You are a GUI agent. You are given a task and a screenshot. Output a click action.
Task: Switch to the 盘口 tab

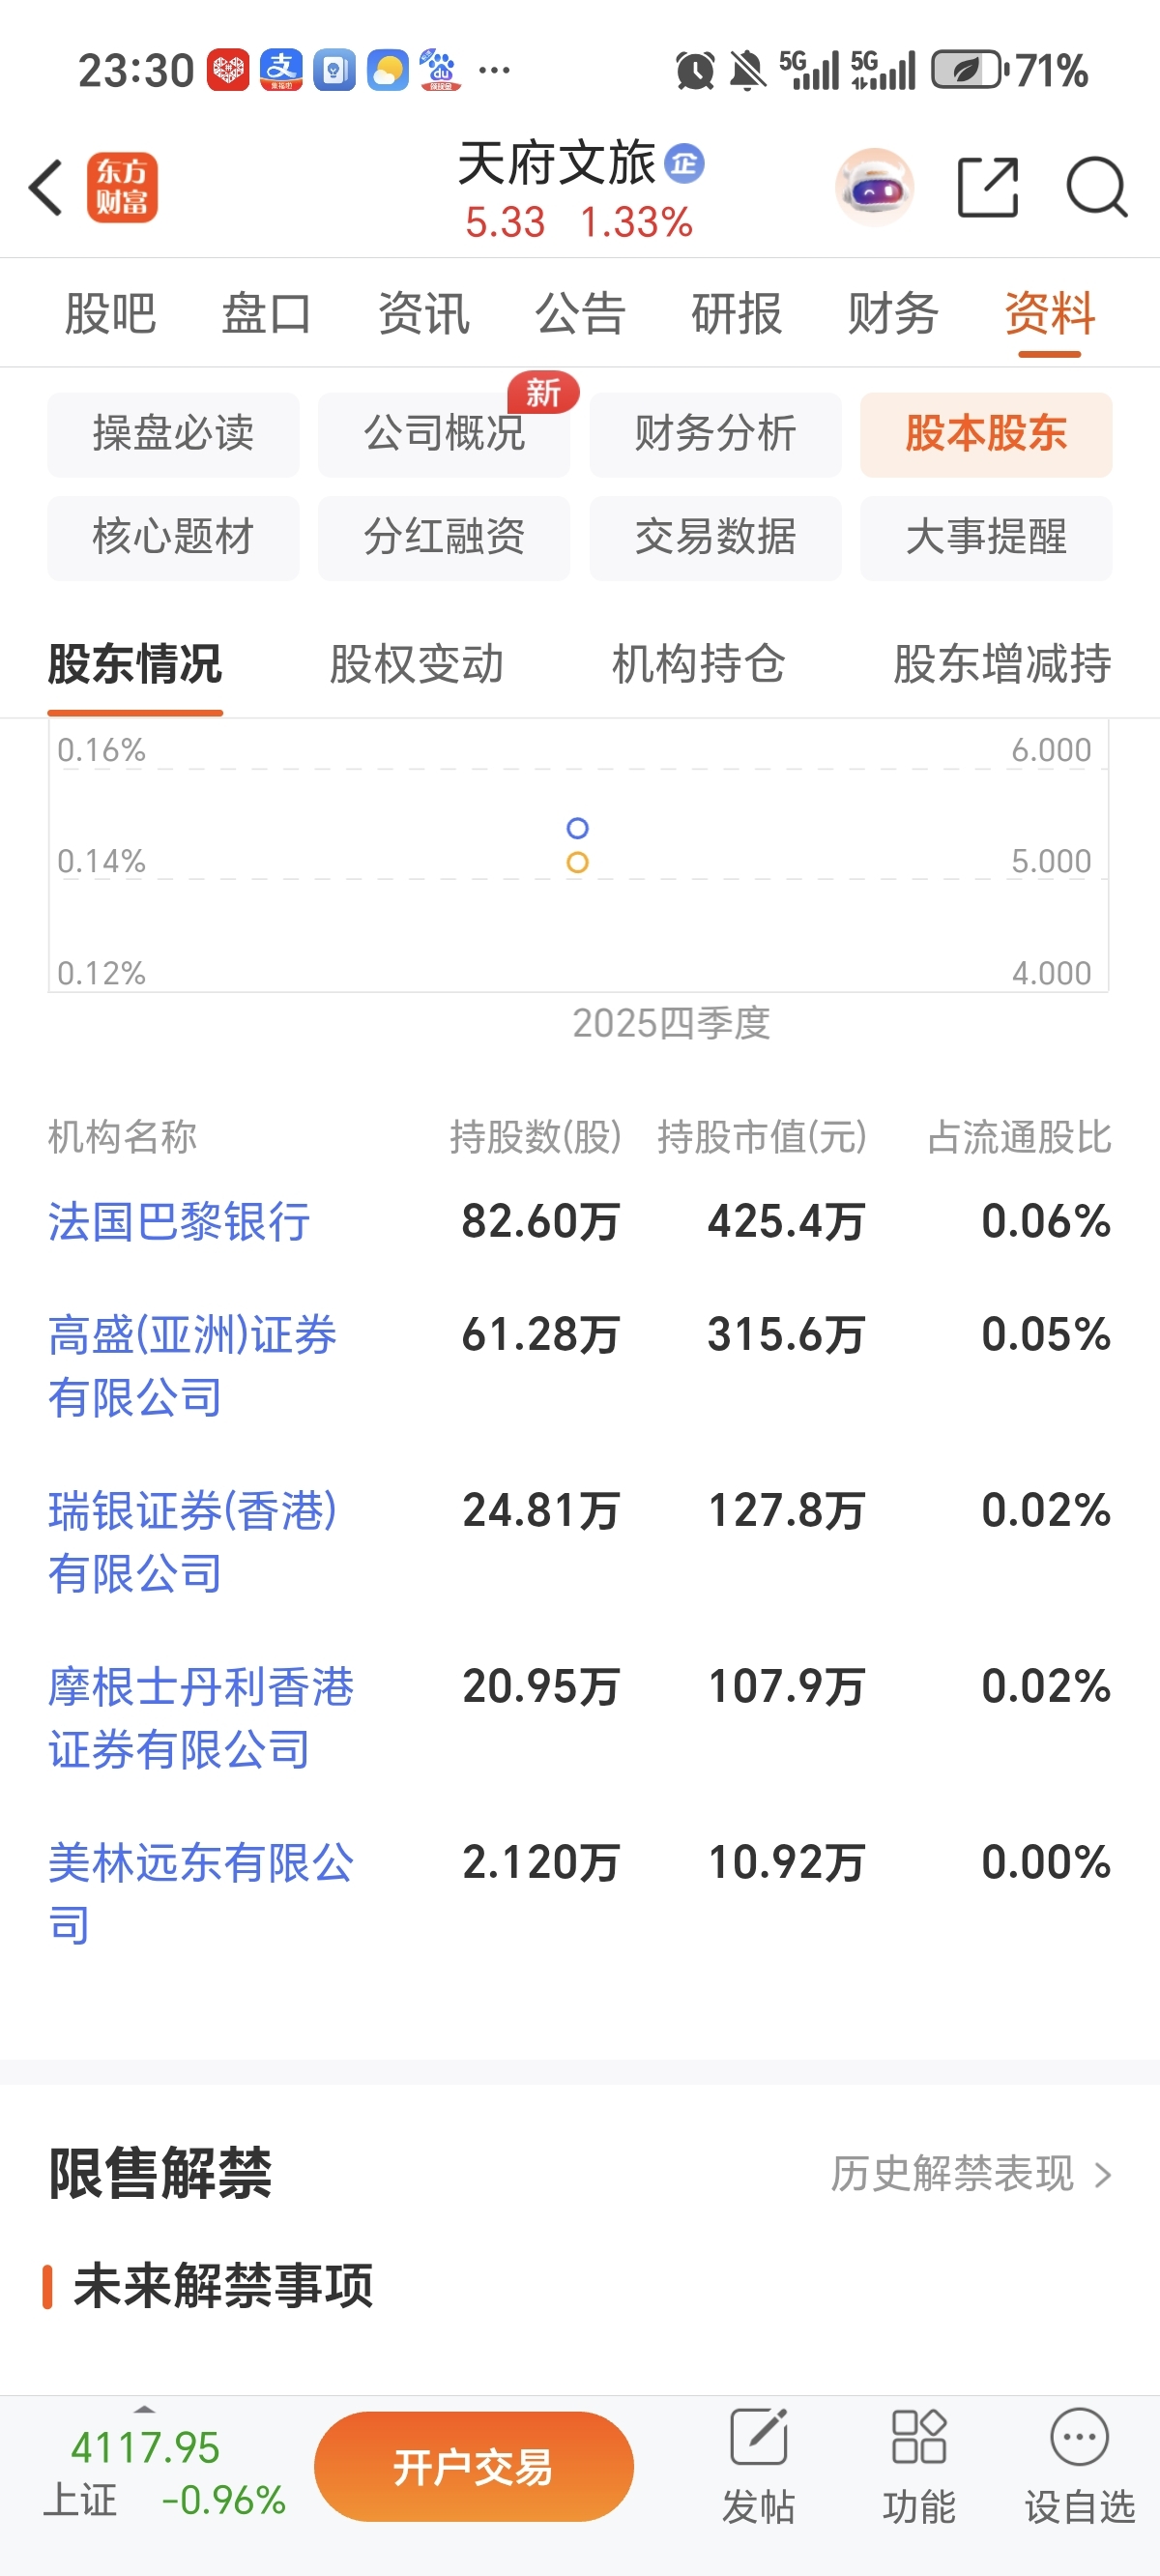point(267,313)
